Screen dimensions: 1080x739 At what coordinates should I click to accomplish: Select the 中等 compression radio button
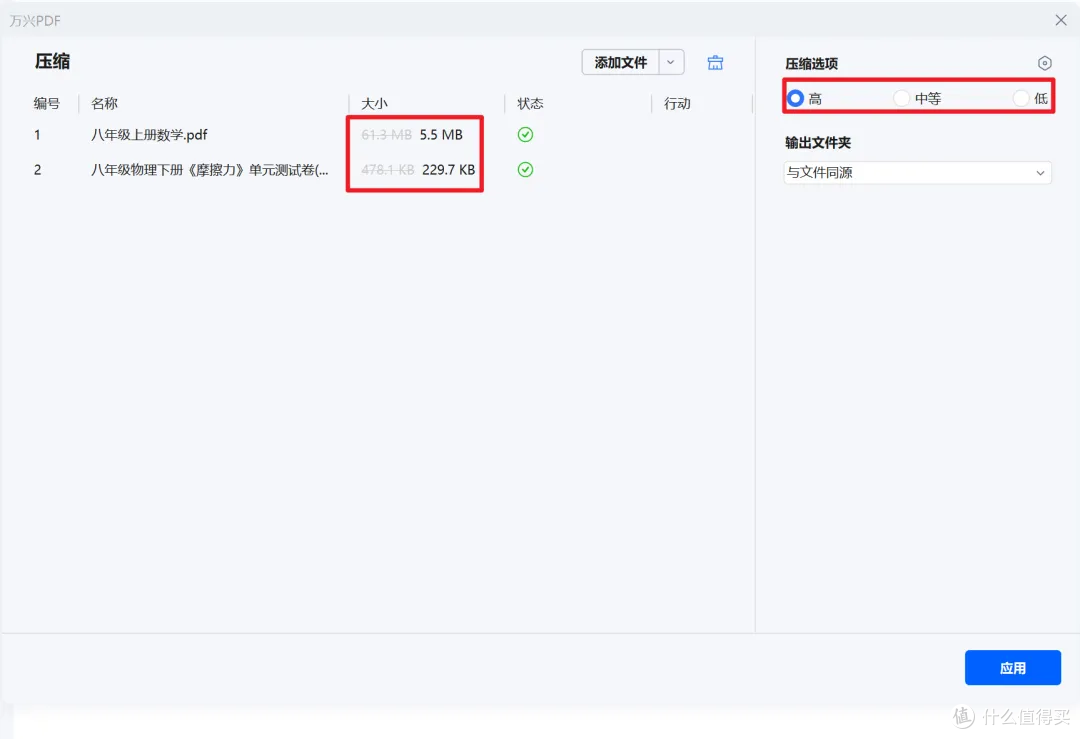pyautogui.click(x=901, y=98)
